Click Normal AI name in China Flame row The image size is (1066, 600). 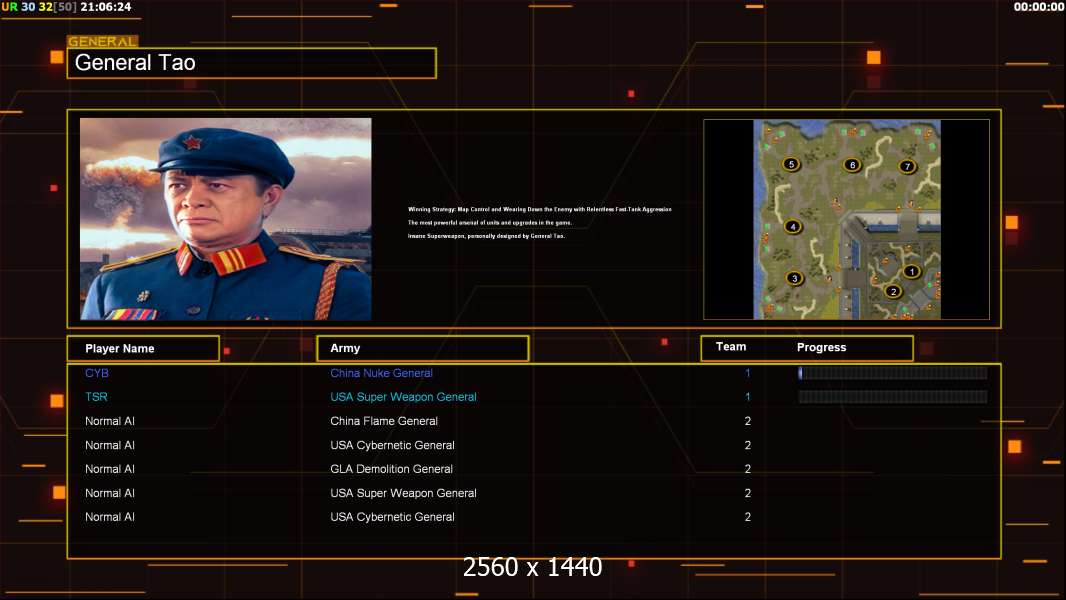(x=109, y=421)
